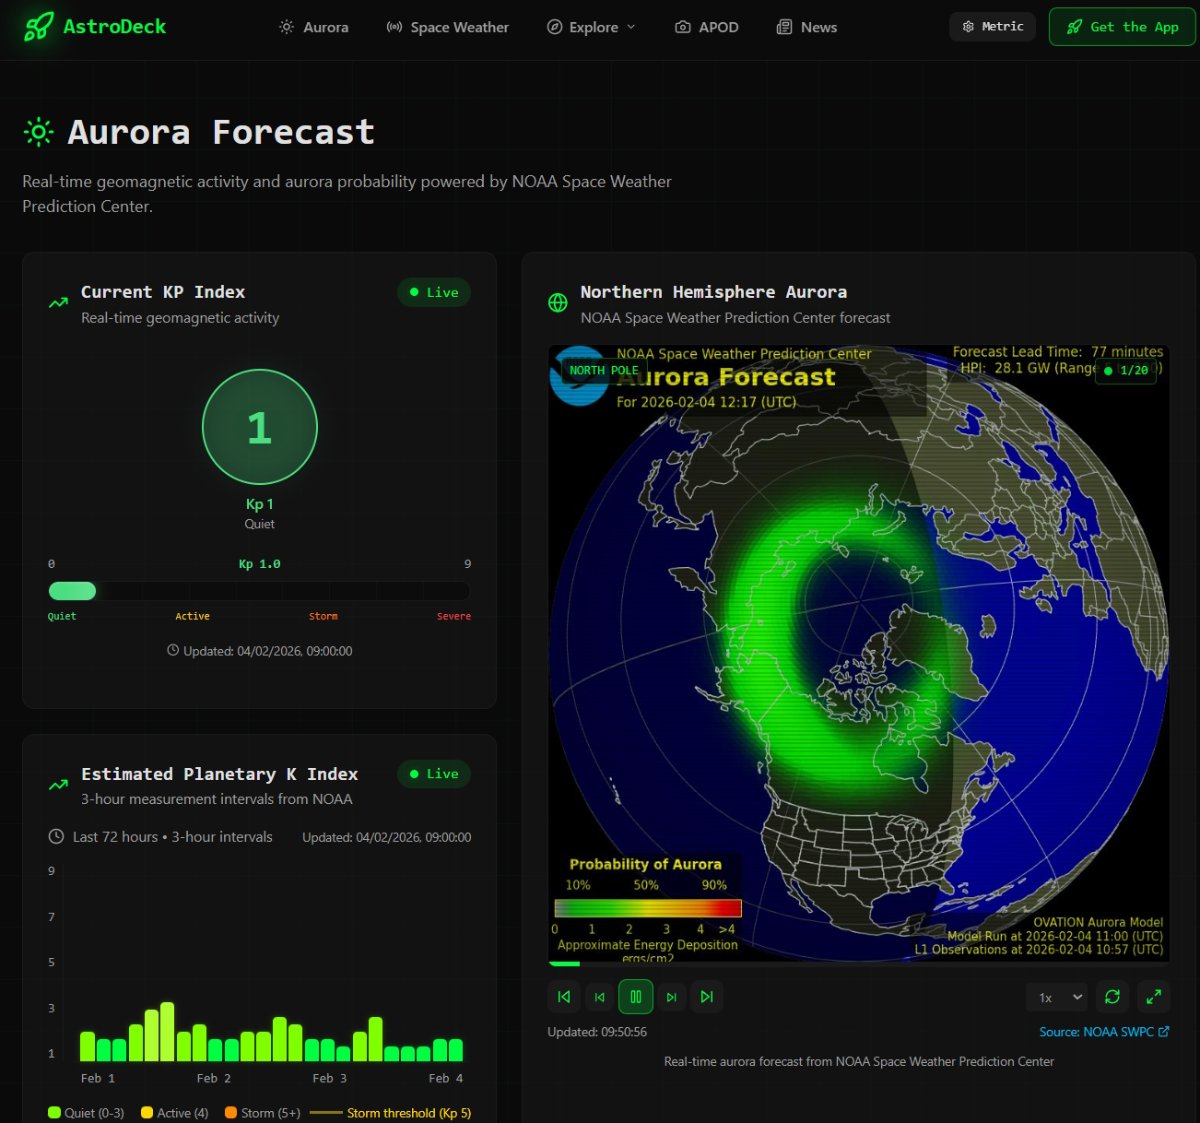Refresh the aurora forecast map
The height and width of the screenshot is (1123, 1200).
coord(1112,997)
